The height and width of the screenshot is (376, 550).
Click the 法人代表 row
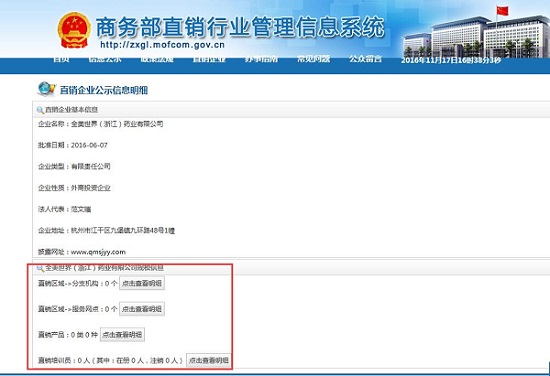pyautogui.click(x=65, y=209)
